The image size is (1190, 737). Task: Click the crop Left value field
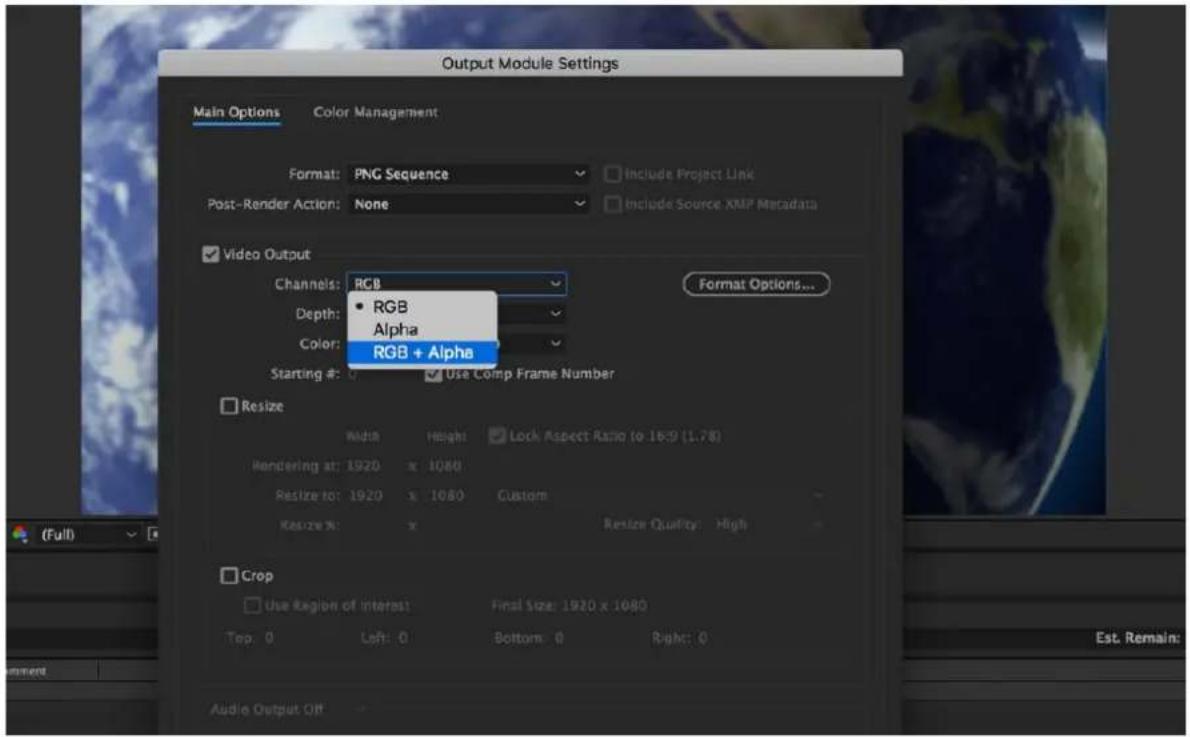pos(403,638)
